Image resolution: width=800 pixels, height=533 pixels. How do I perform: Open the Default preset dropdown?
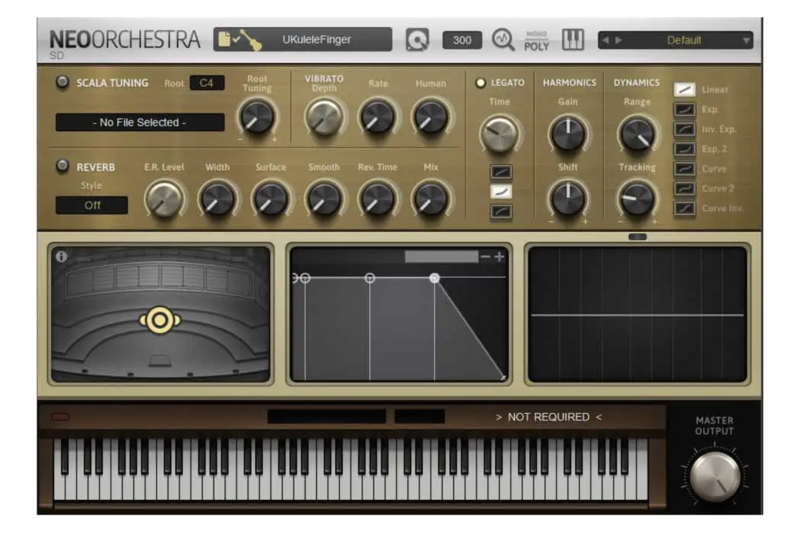click(x=675, y=40)
